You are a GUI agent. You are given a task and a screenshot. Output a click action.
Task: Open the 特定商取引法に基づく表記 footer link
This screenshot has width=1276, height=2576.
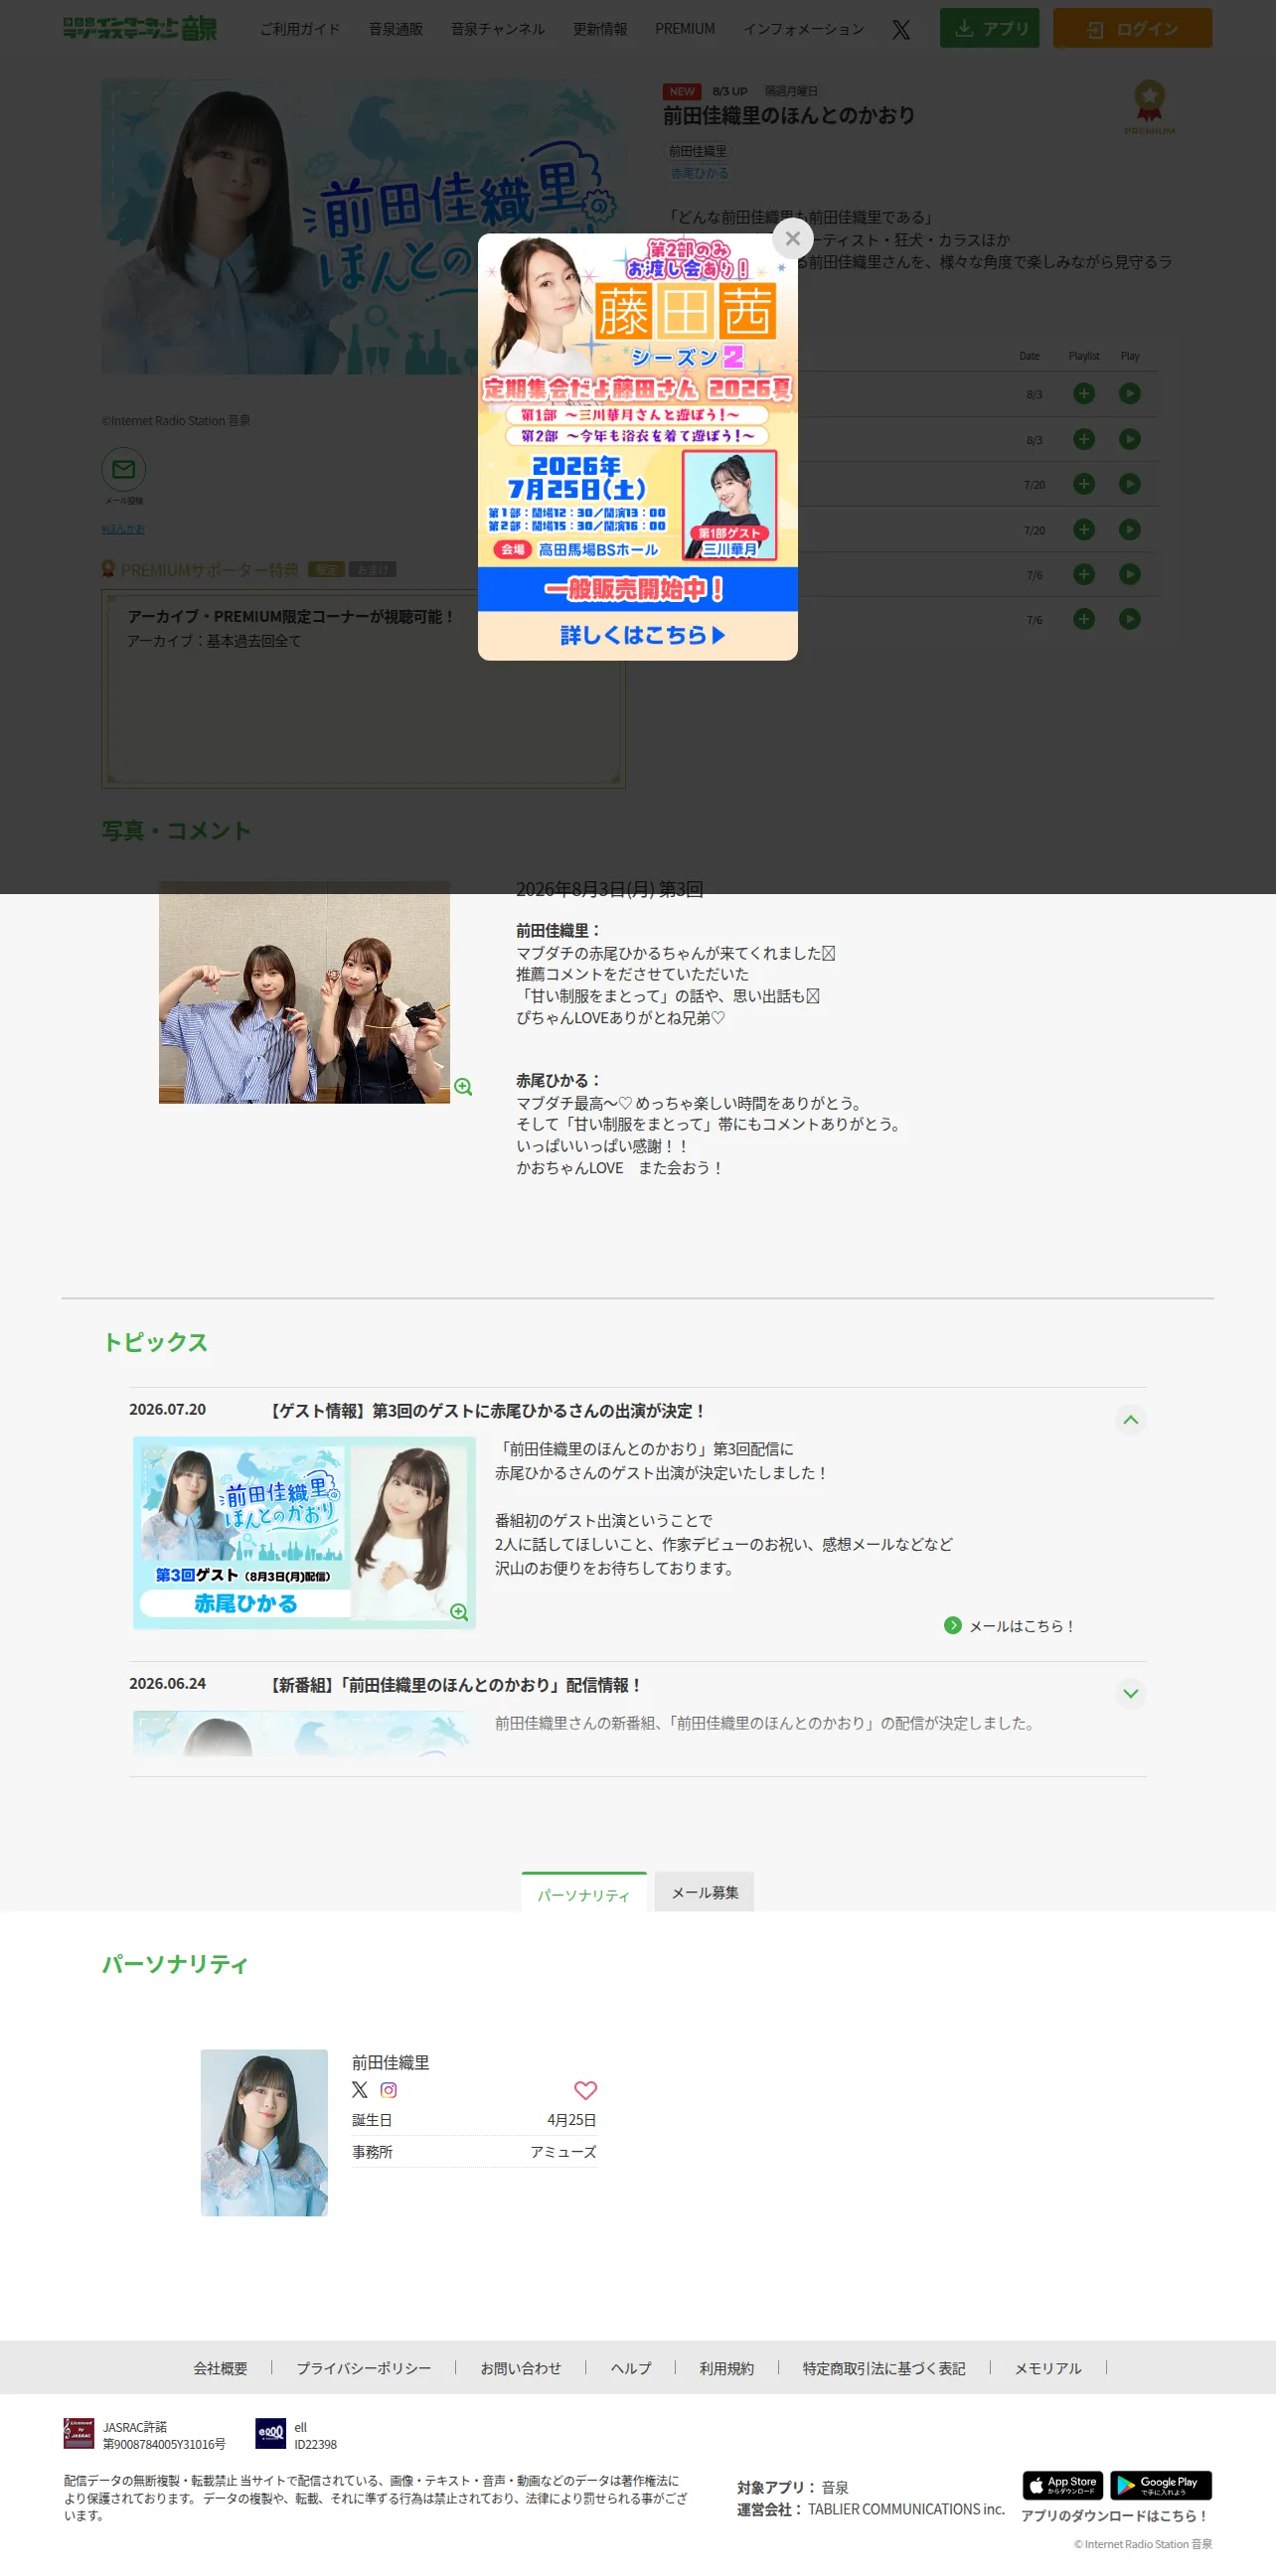884,2368
